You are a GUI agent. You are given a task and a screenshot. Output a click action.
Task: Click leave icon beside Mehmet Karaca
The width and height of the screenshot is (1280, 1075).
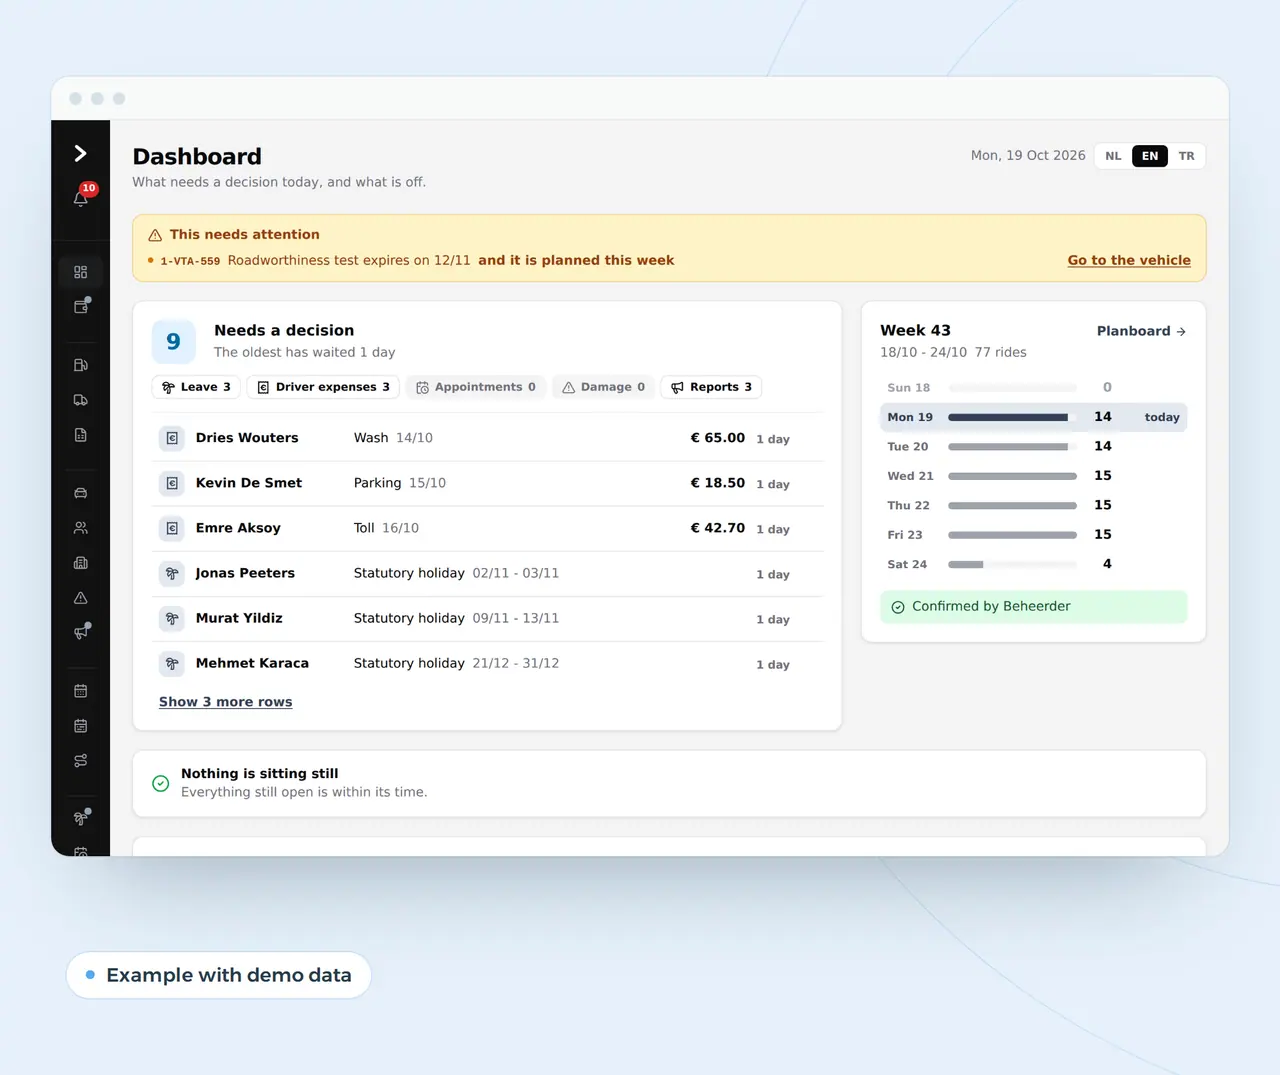(x=172, y=663)
